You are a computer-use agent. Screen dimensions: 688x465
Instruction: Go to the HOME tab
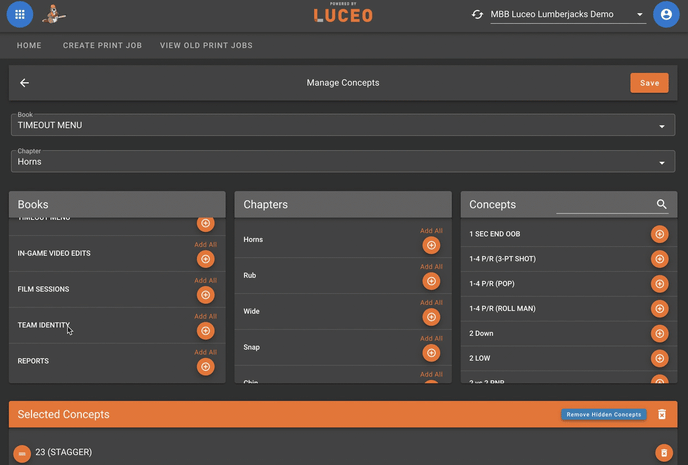point(29,45)
